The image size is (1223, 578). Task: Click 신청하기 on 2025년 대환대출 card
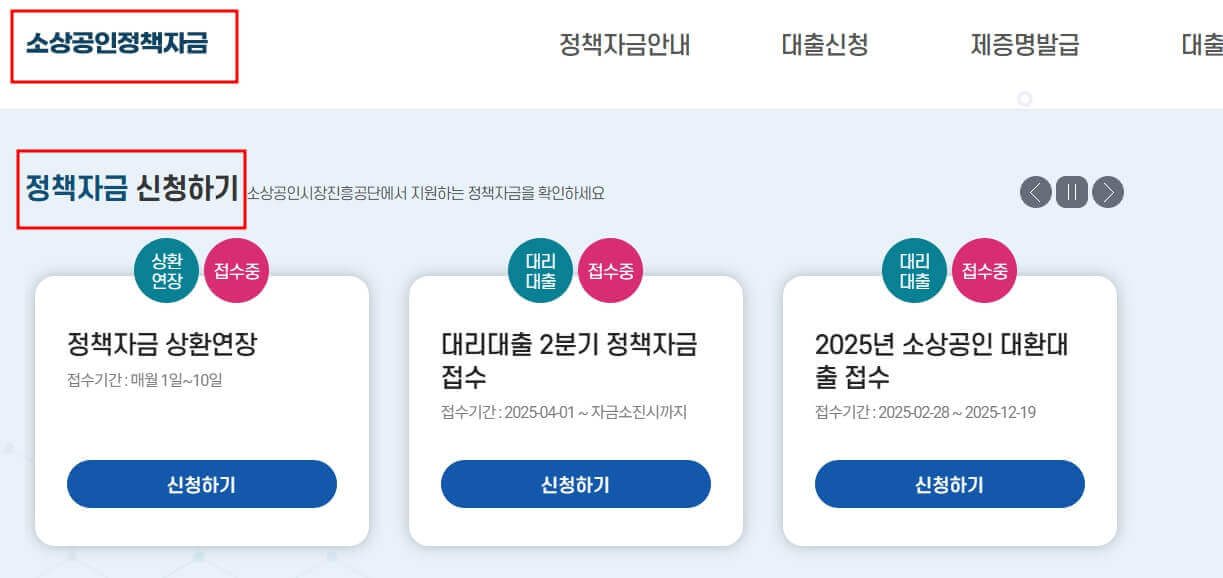point(950,484)
